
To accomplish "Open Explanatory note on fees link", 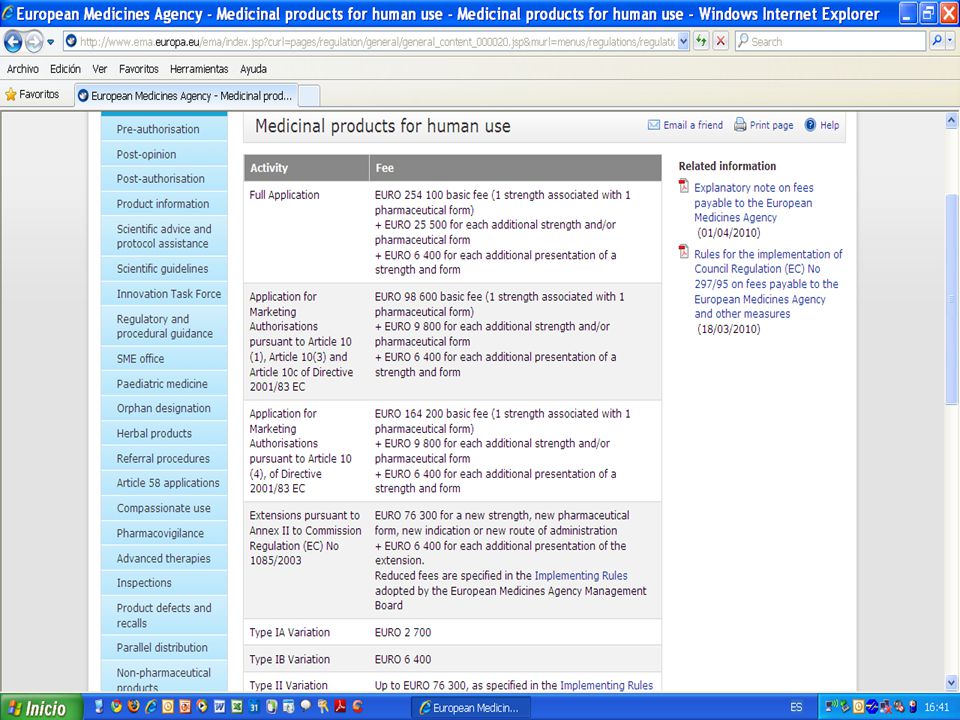I will [754, 203].
